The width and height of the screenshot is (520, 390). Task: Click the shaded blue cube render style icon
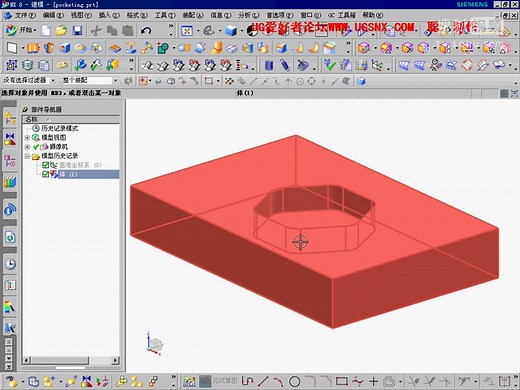231,31
